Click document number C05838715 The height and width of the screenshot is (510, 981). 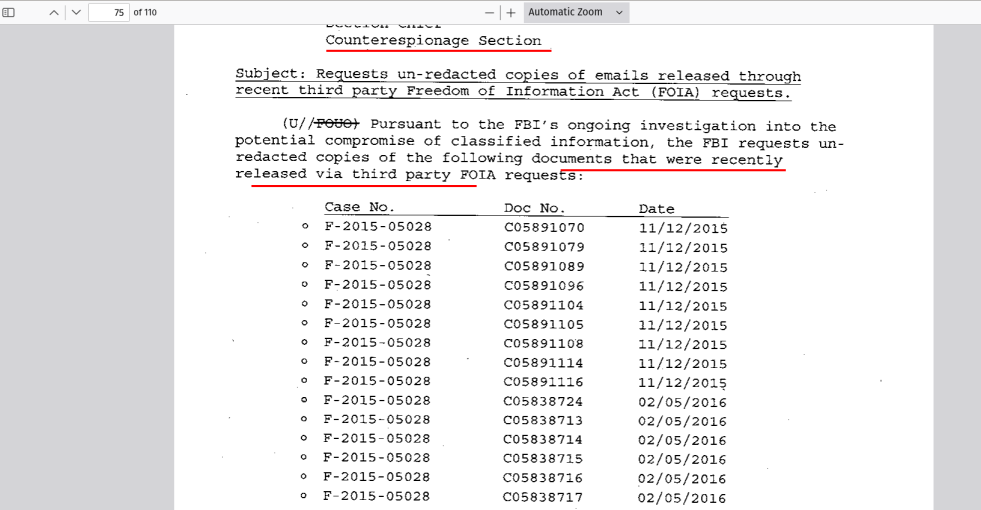pos(543,459)
